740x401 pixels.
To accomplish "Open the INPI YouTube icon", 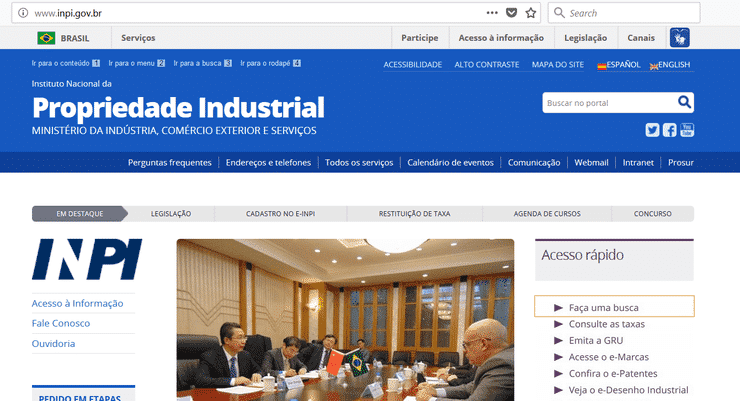I will tap(687, 130).
